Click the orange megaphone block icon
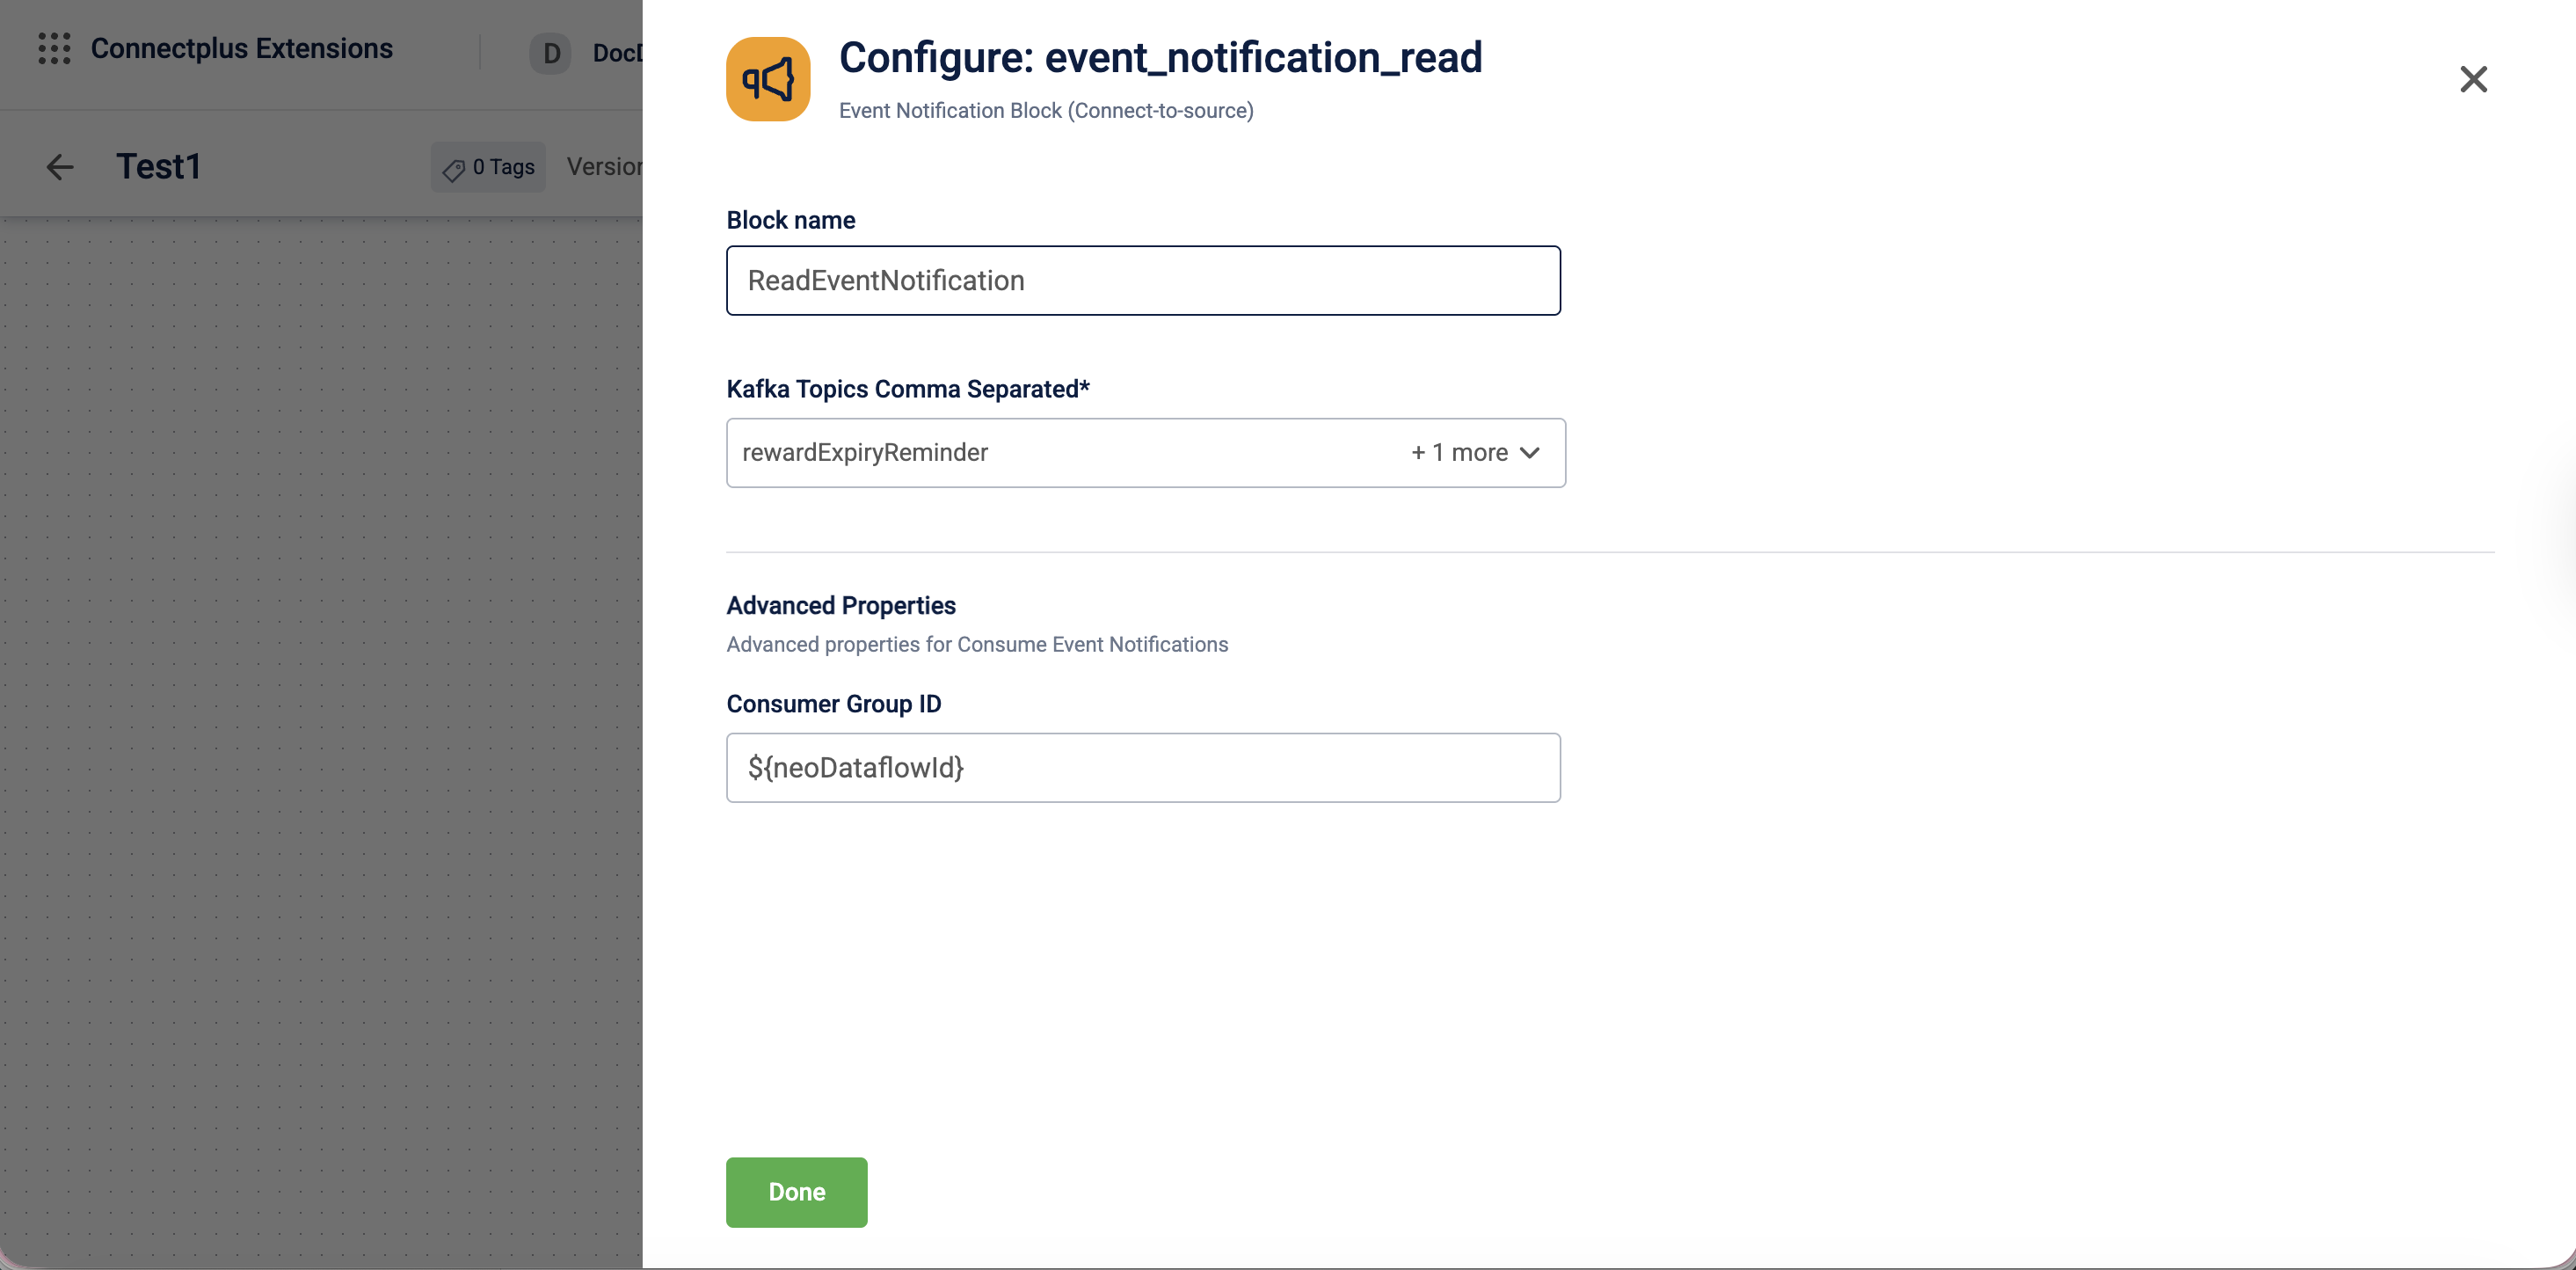The image size is (2576, 1270). [767, 80]
